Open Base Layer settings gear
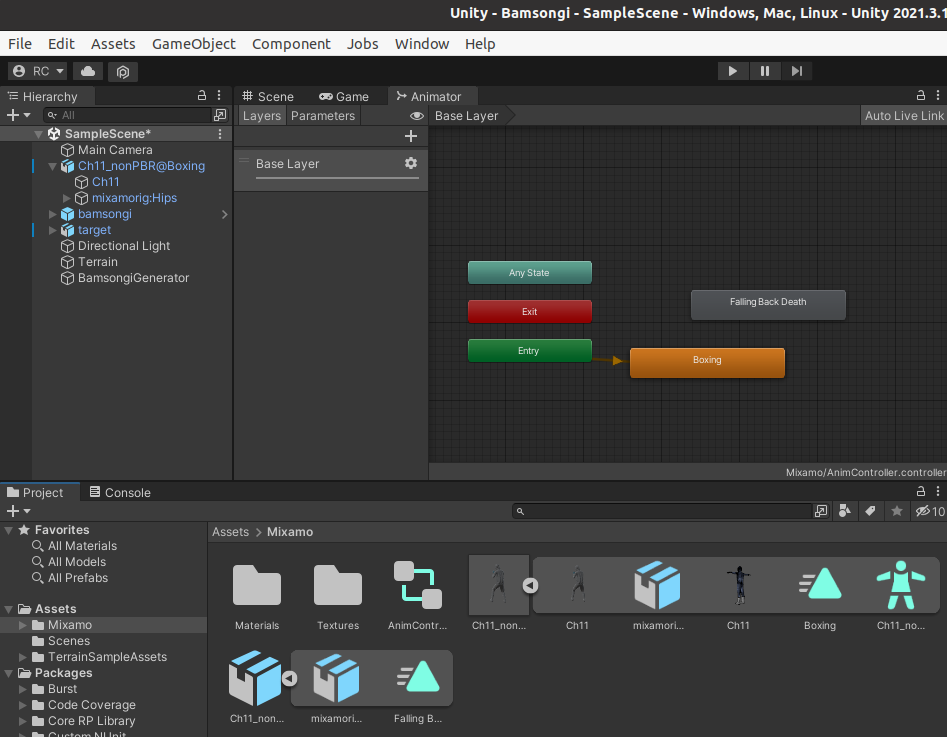The image size is (947, 737). click(411, 163)
